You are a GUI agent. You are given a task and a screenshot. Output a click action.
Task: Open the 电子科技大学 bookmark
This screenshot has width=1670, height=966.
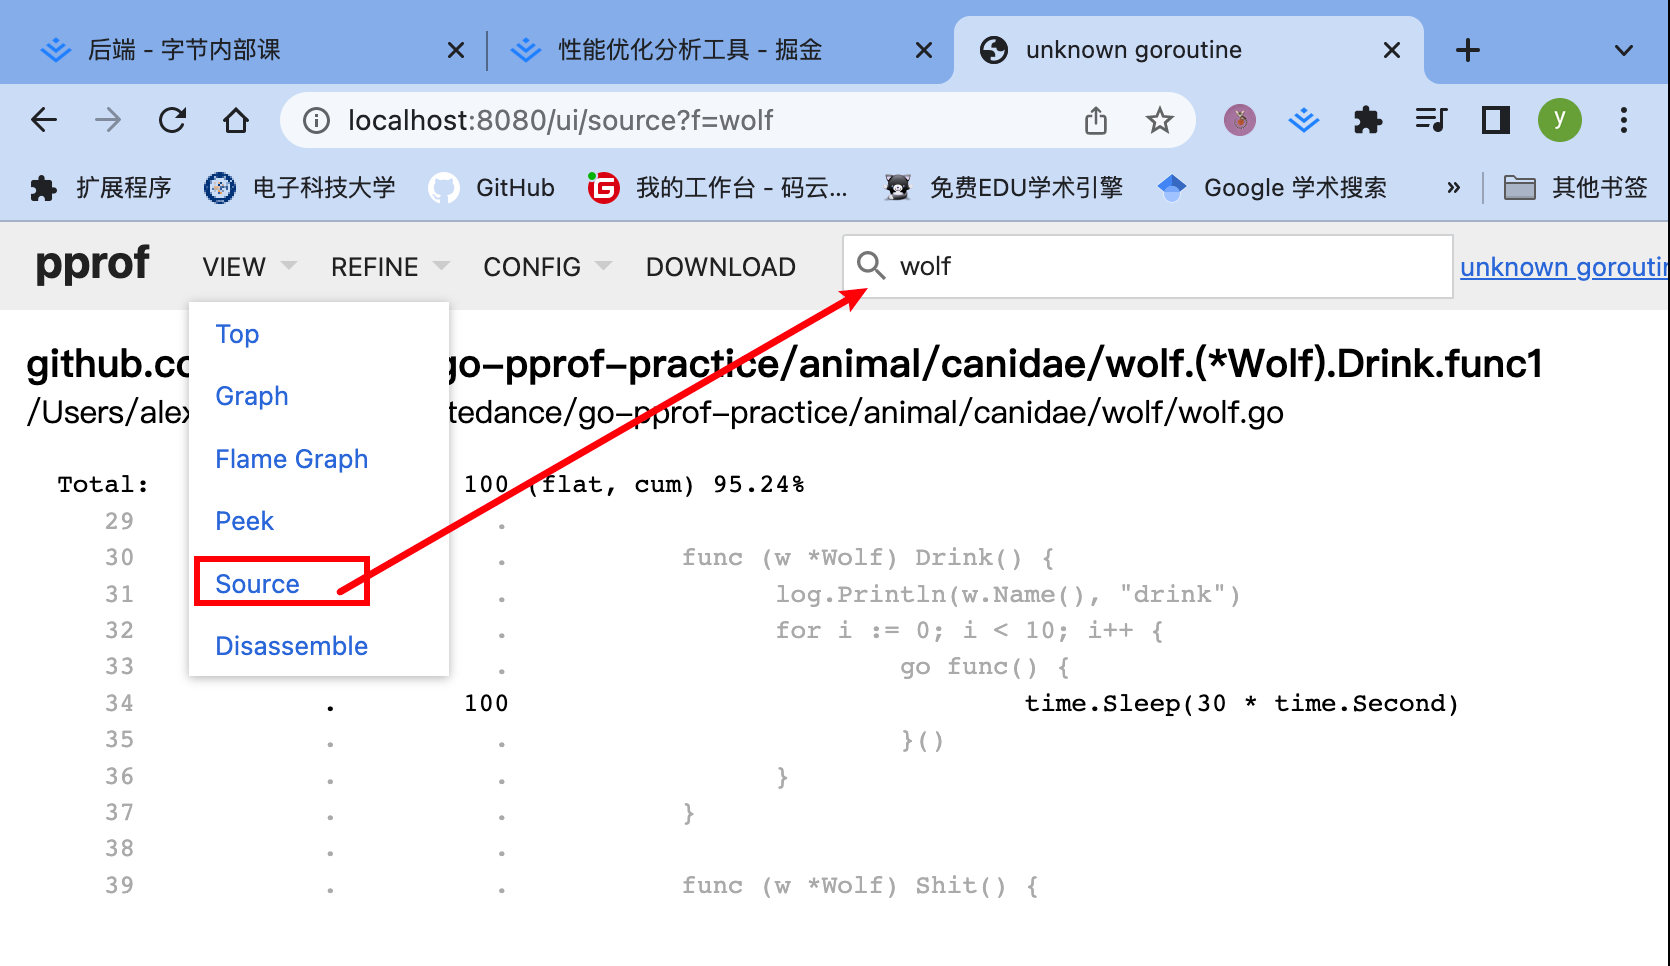point(300,188)
